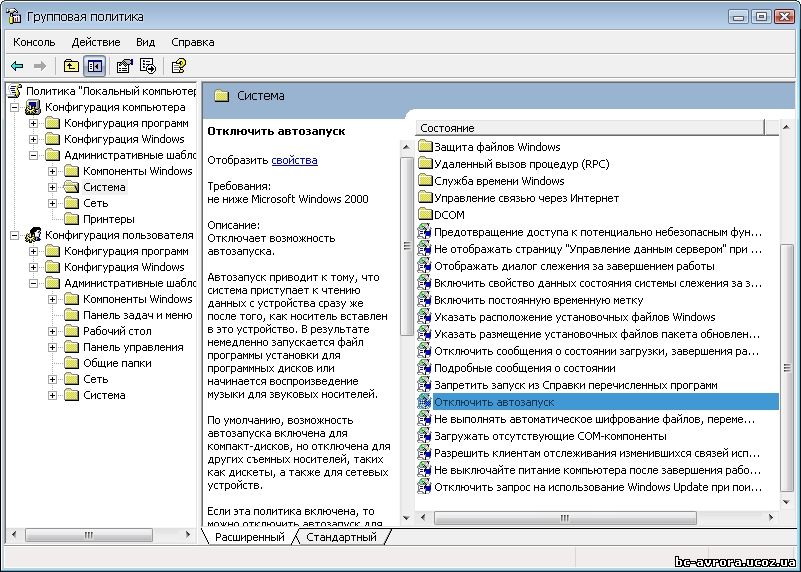Viewport: 801px width, 572px height.
Task: Click folder icon of Управление связью через Интернет
Action: click(x=425, y=198)
